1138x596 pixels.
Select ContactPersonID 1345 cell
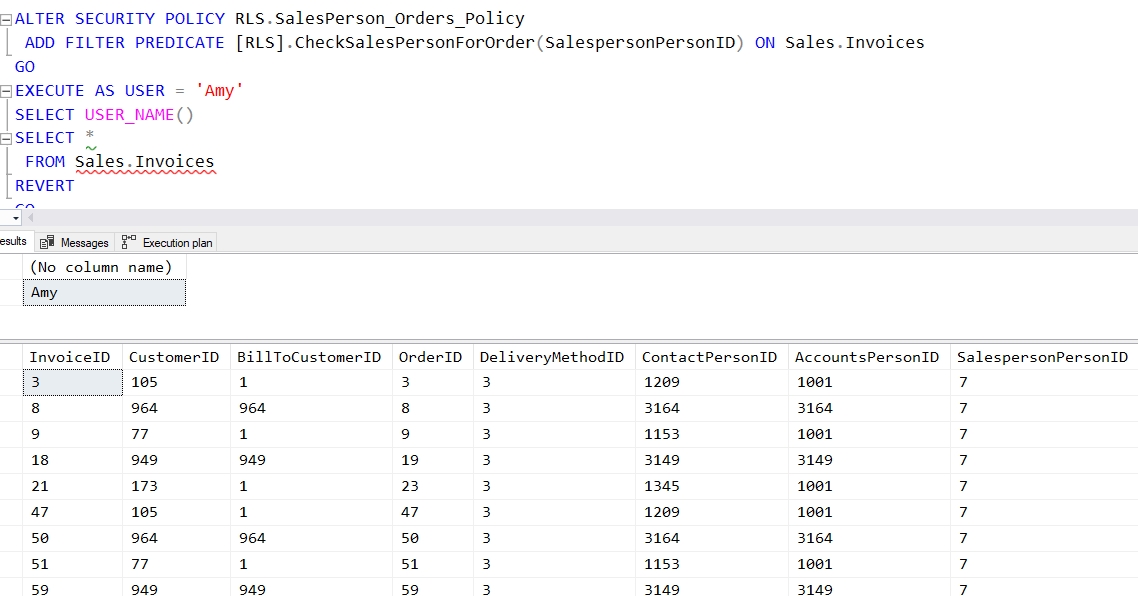pyautogui.click(x=712, y=486)
